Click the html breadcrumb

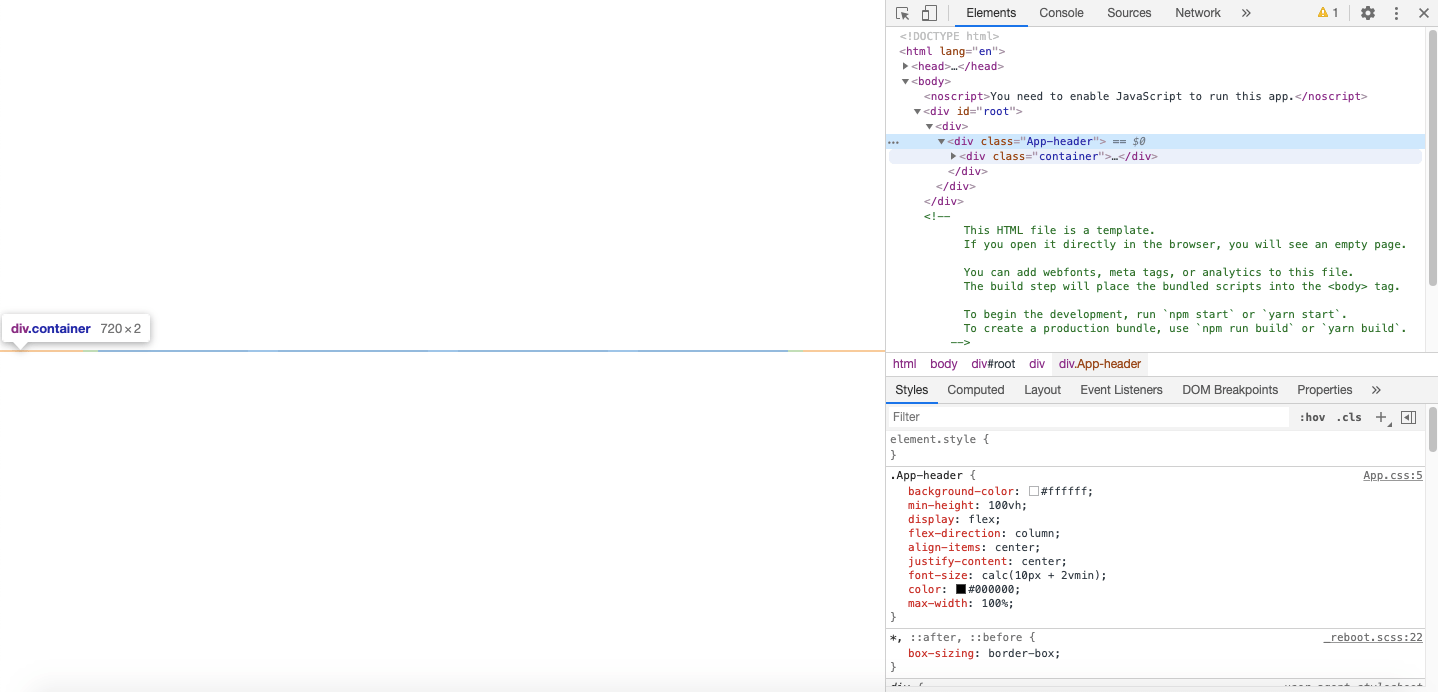(x=904, y=364)
